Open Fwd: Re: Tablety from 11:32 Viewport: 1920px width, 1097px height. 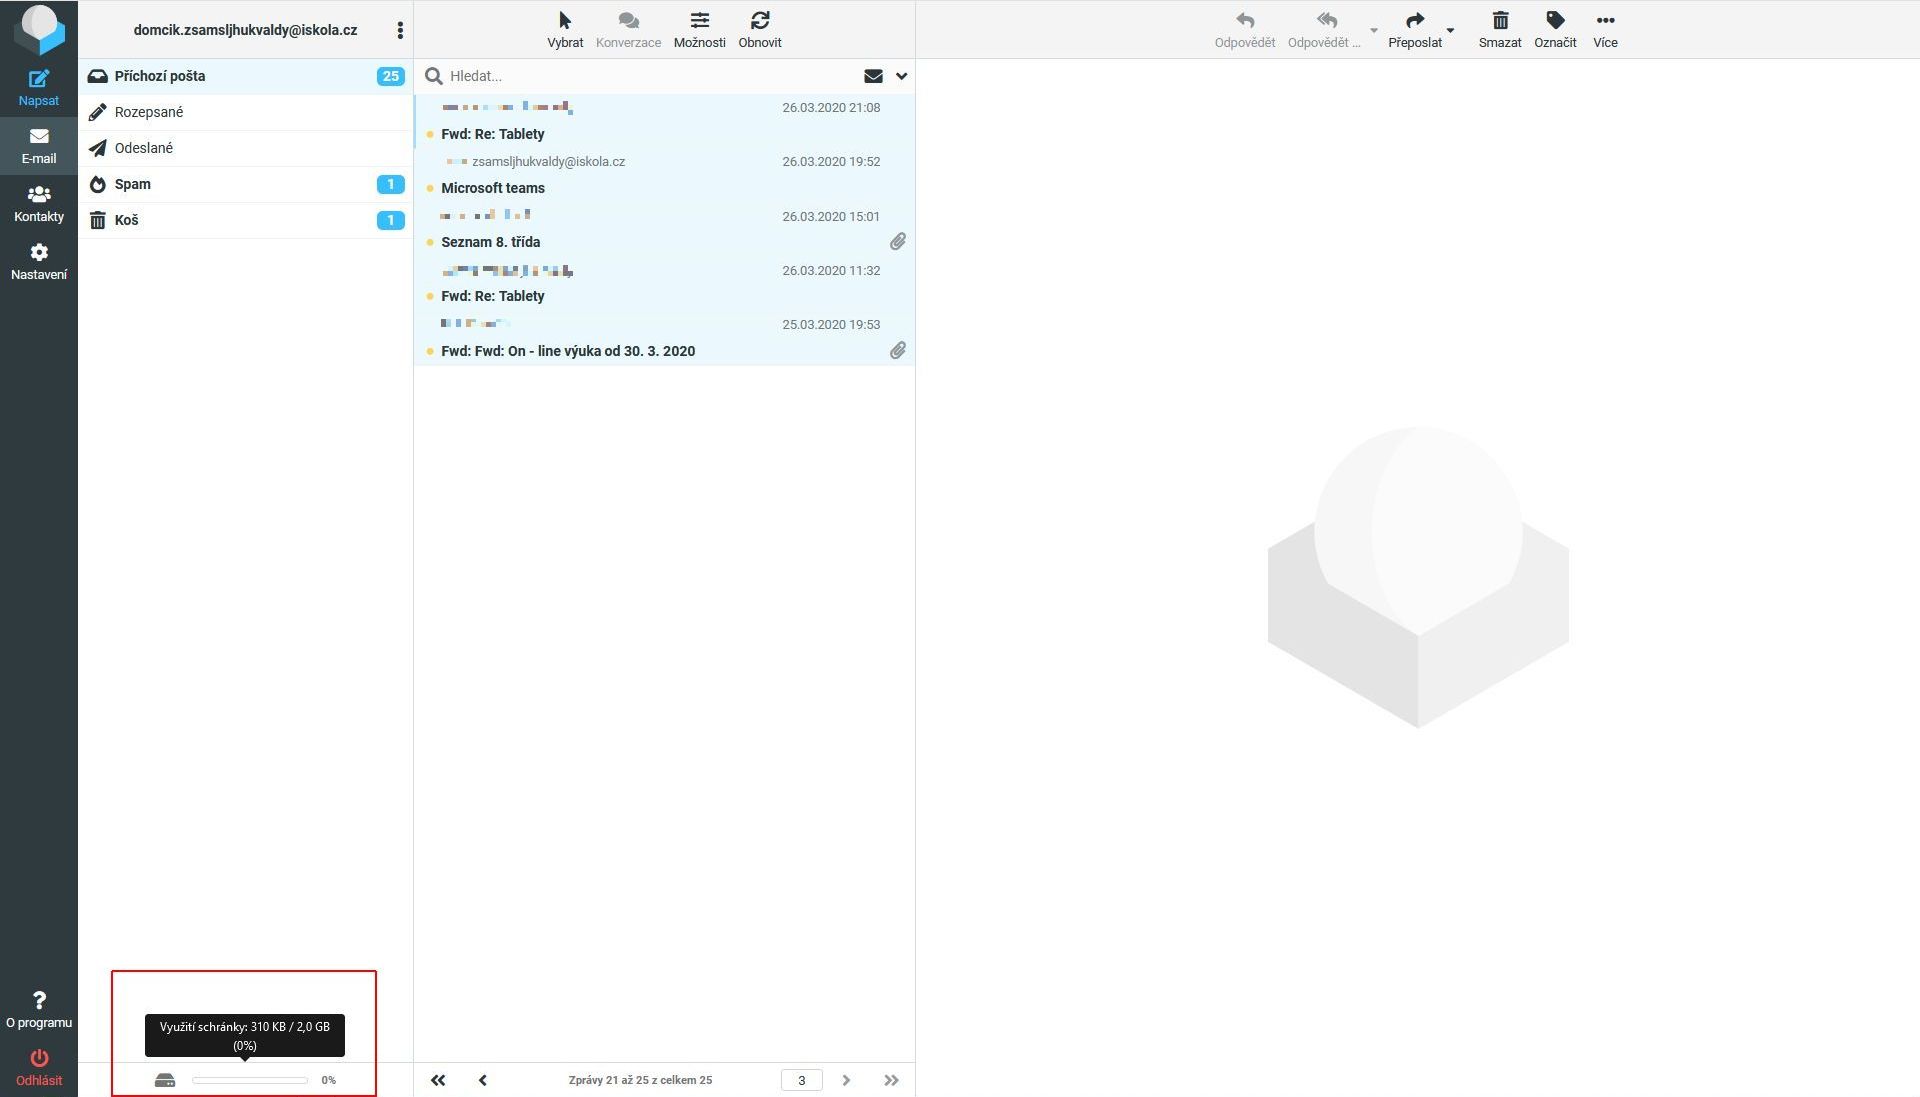coord(664,284)
